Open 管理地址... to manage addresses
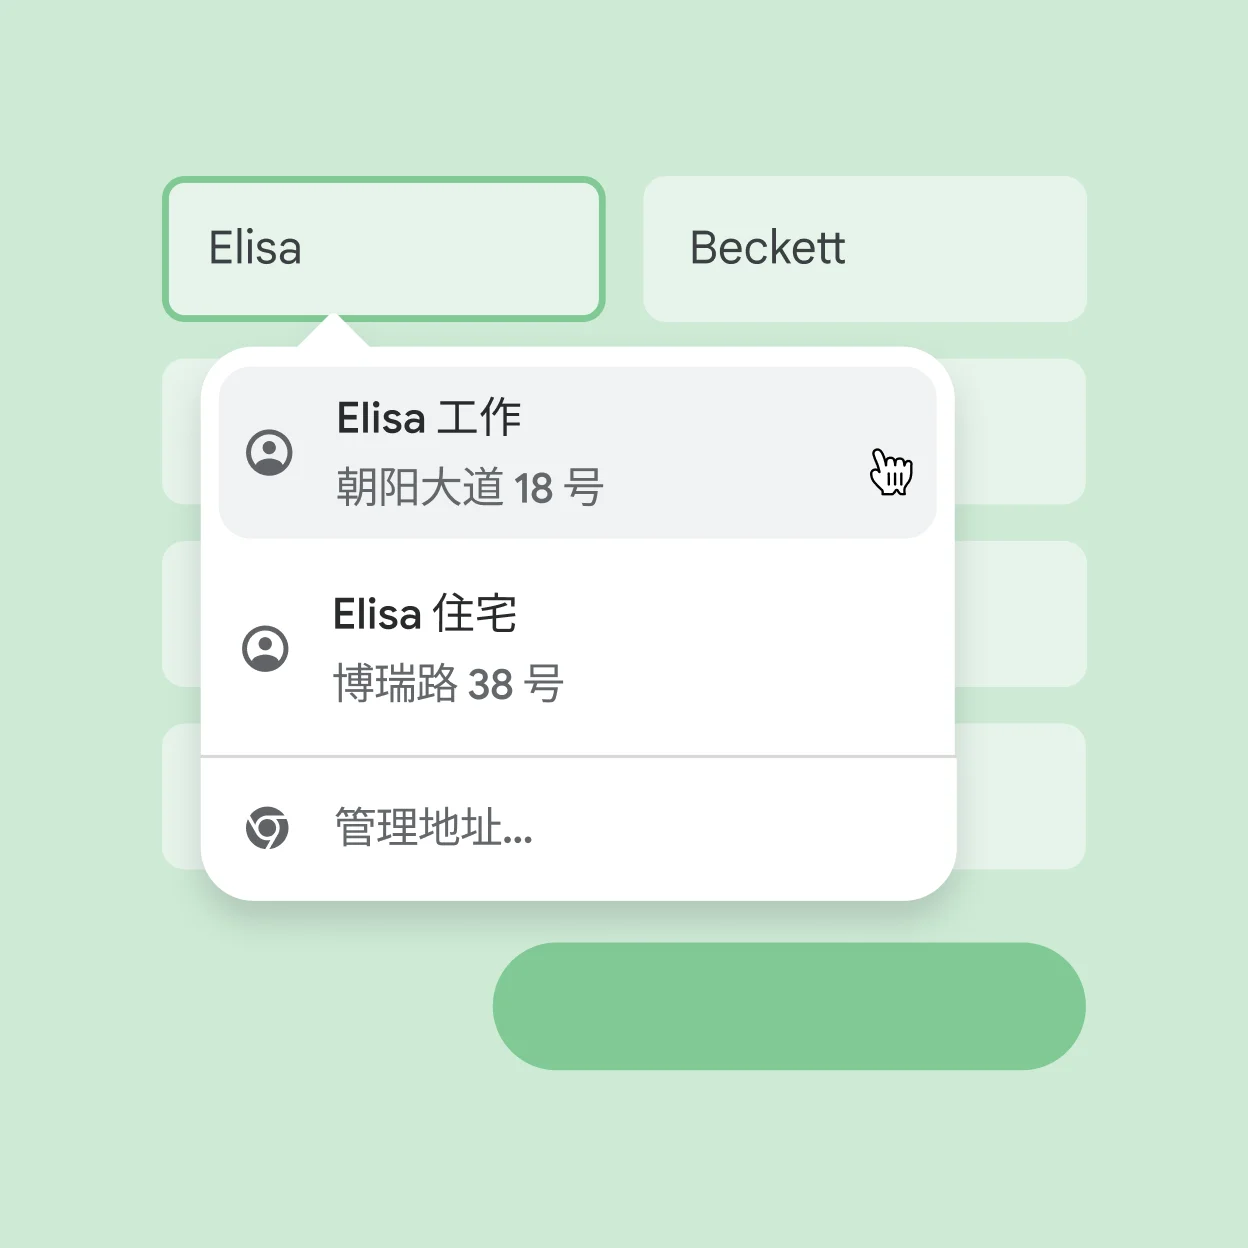Image resolution: width=1248 pixels, height=1248 pixels. tap(434, 828)
